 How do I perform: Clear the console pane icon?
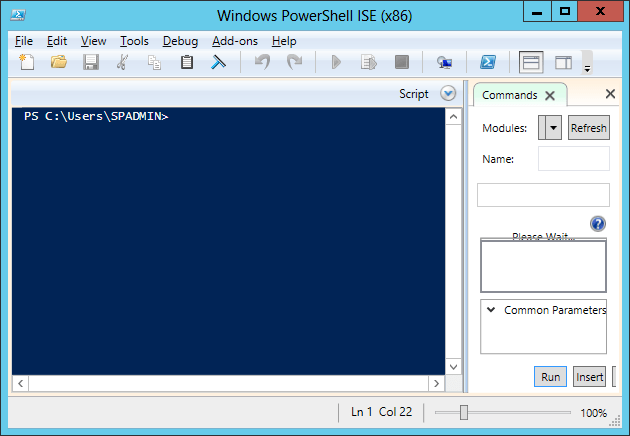click(218, 62)
